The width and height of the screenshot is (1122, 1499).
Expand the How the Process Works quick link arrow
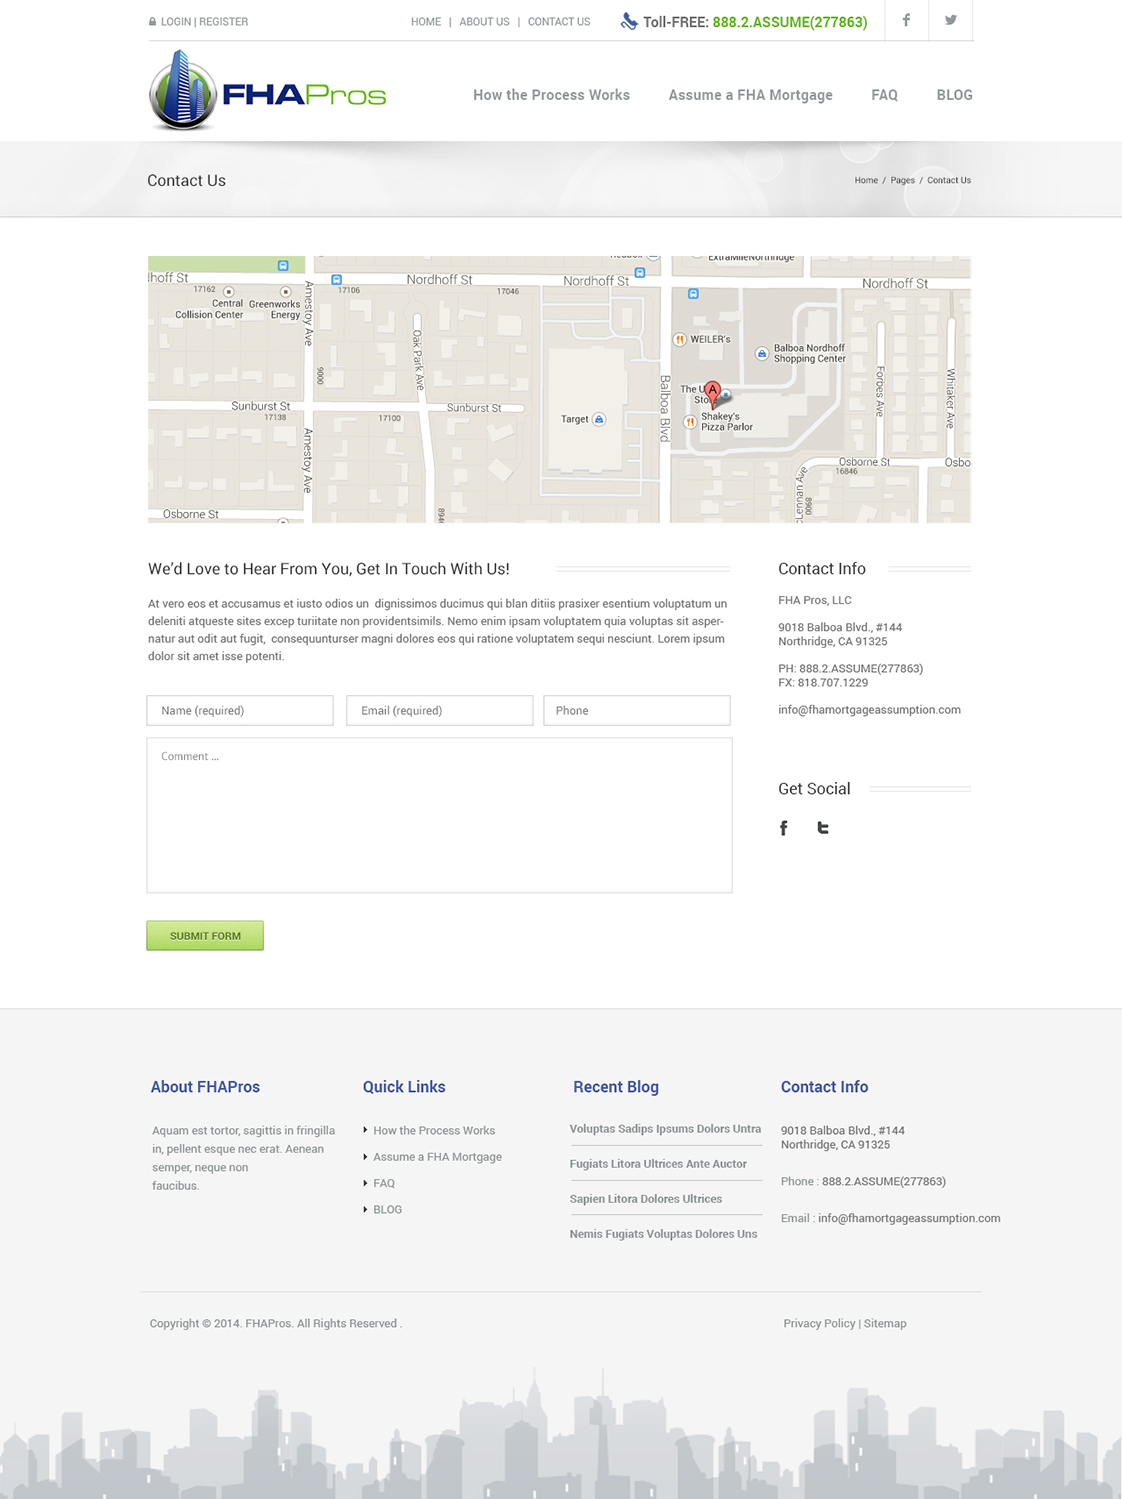click(365, 1130)
